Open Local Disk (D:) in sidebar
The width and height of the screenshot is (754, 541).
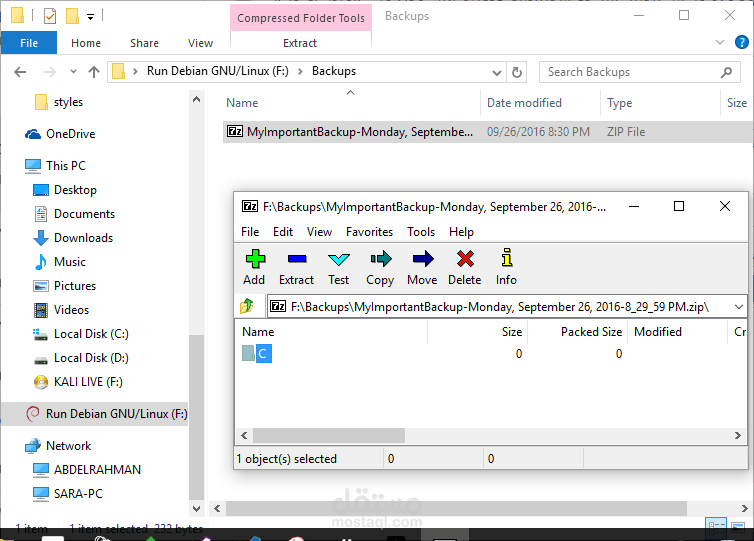[81, 358]
